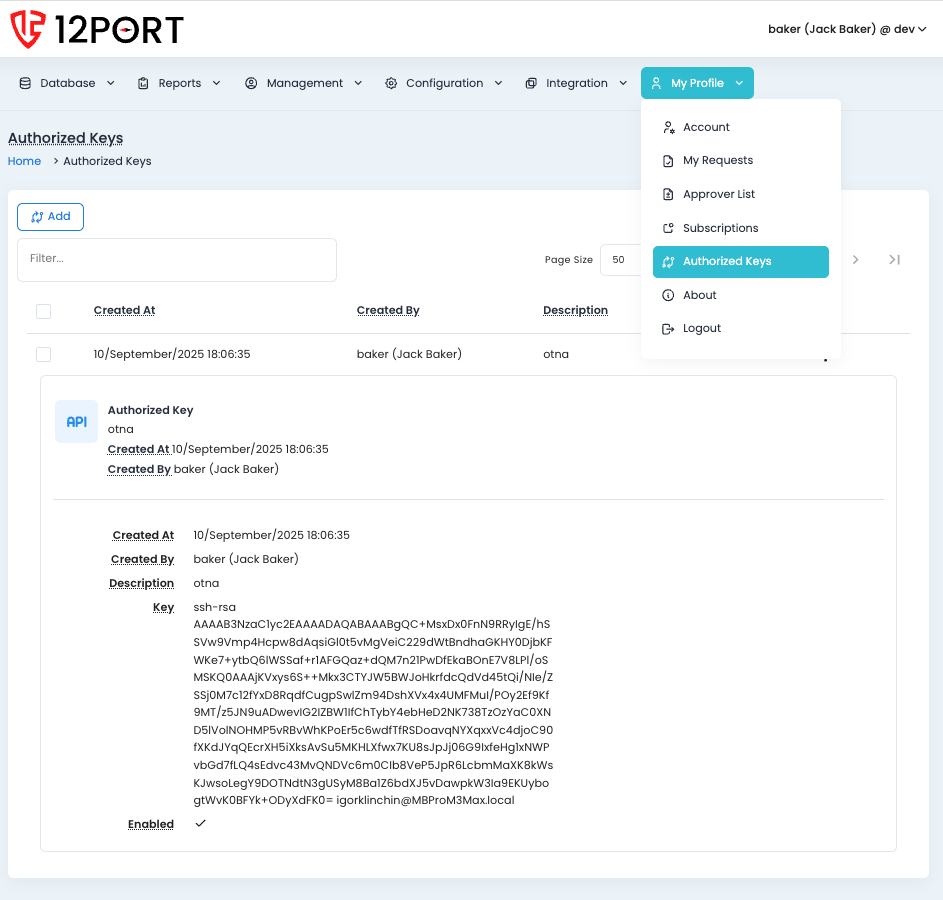Expand the Reports menu

[x=179, y=83]
